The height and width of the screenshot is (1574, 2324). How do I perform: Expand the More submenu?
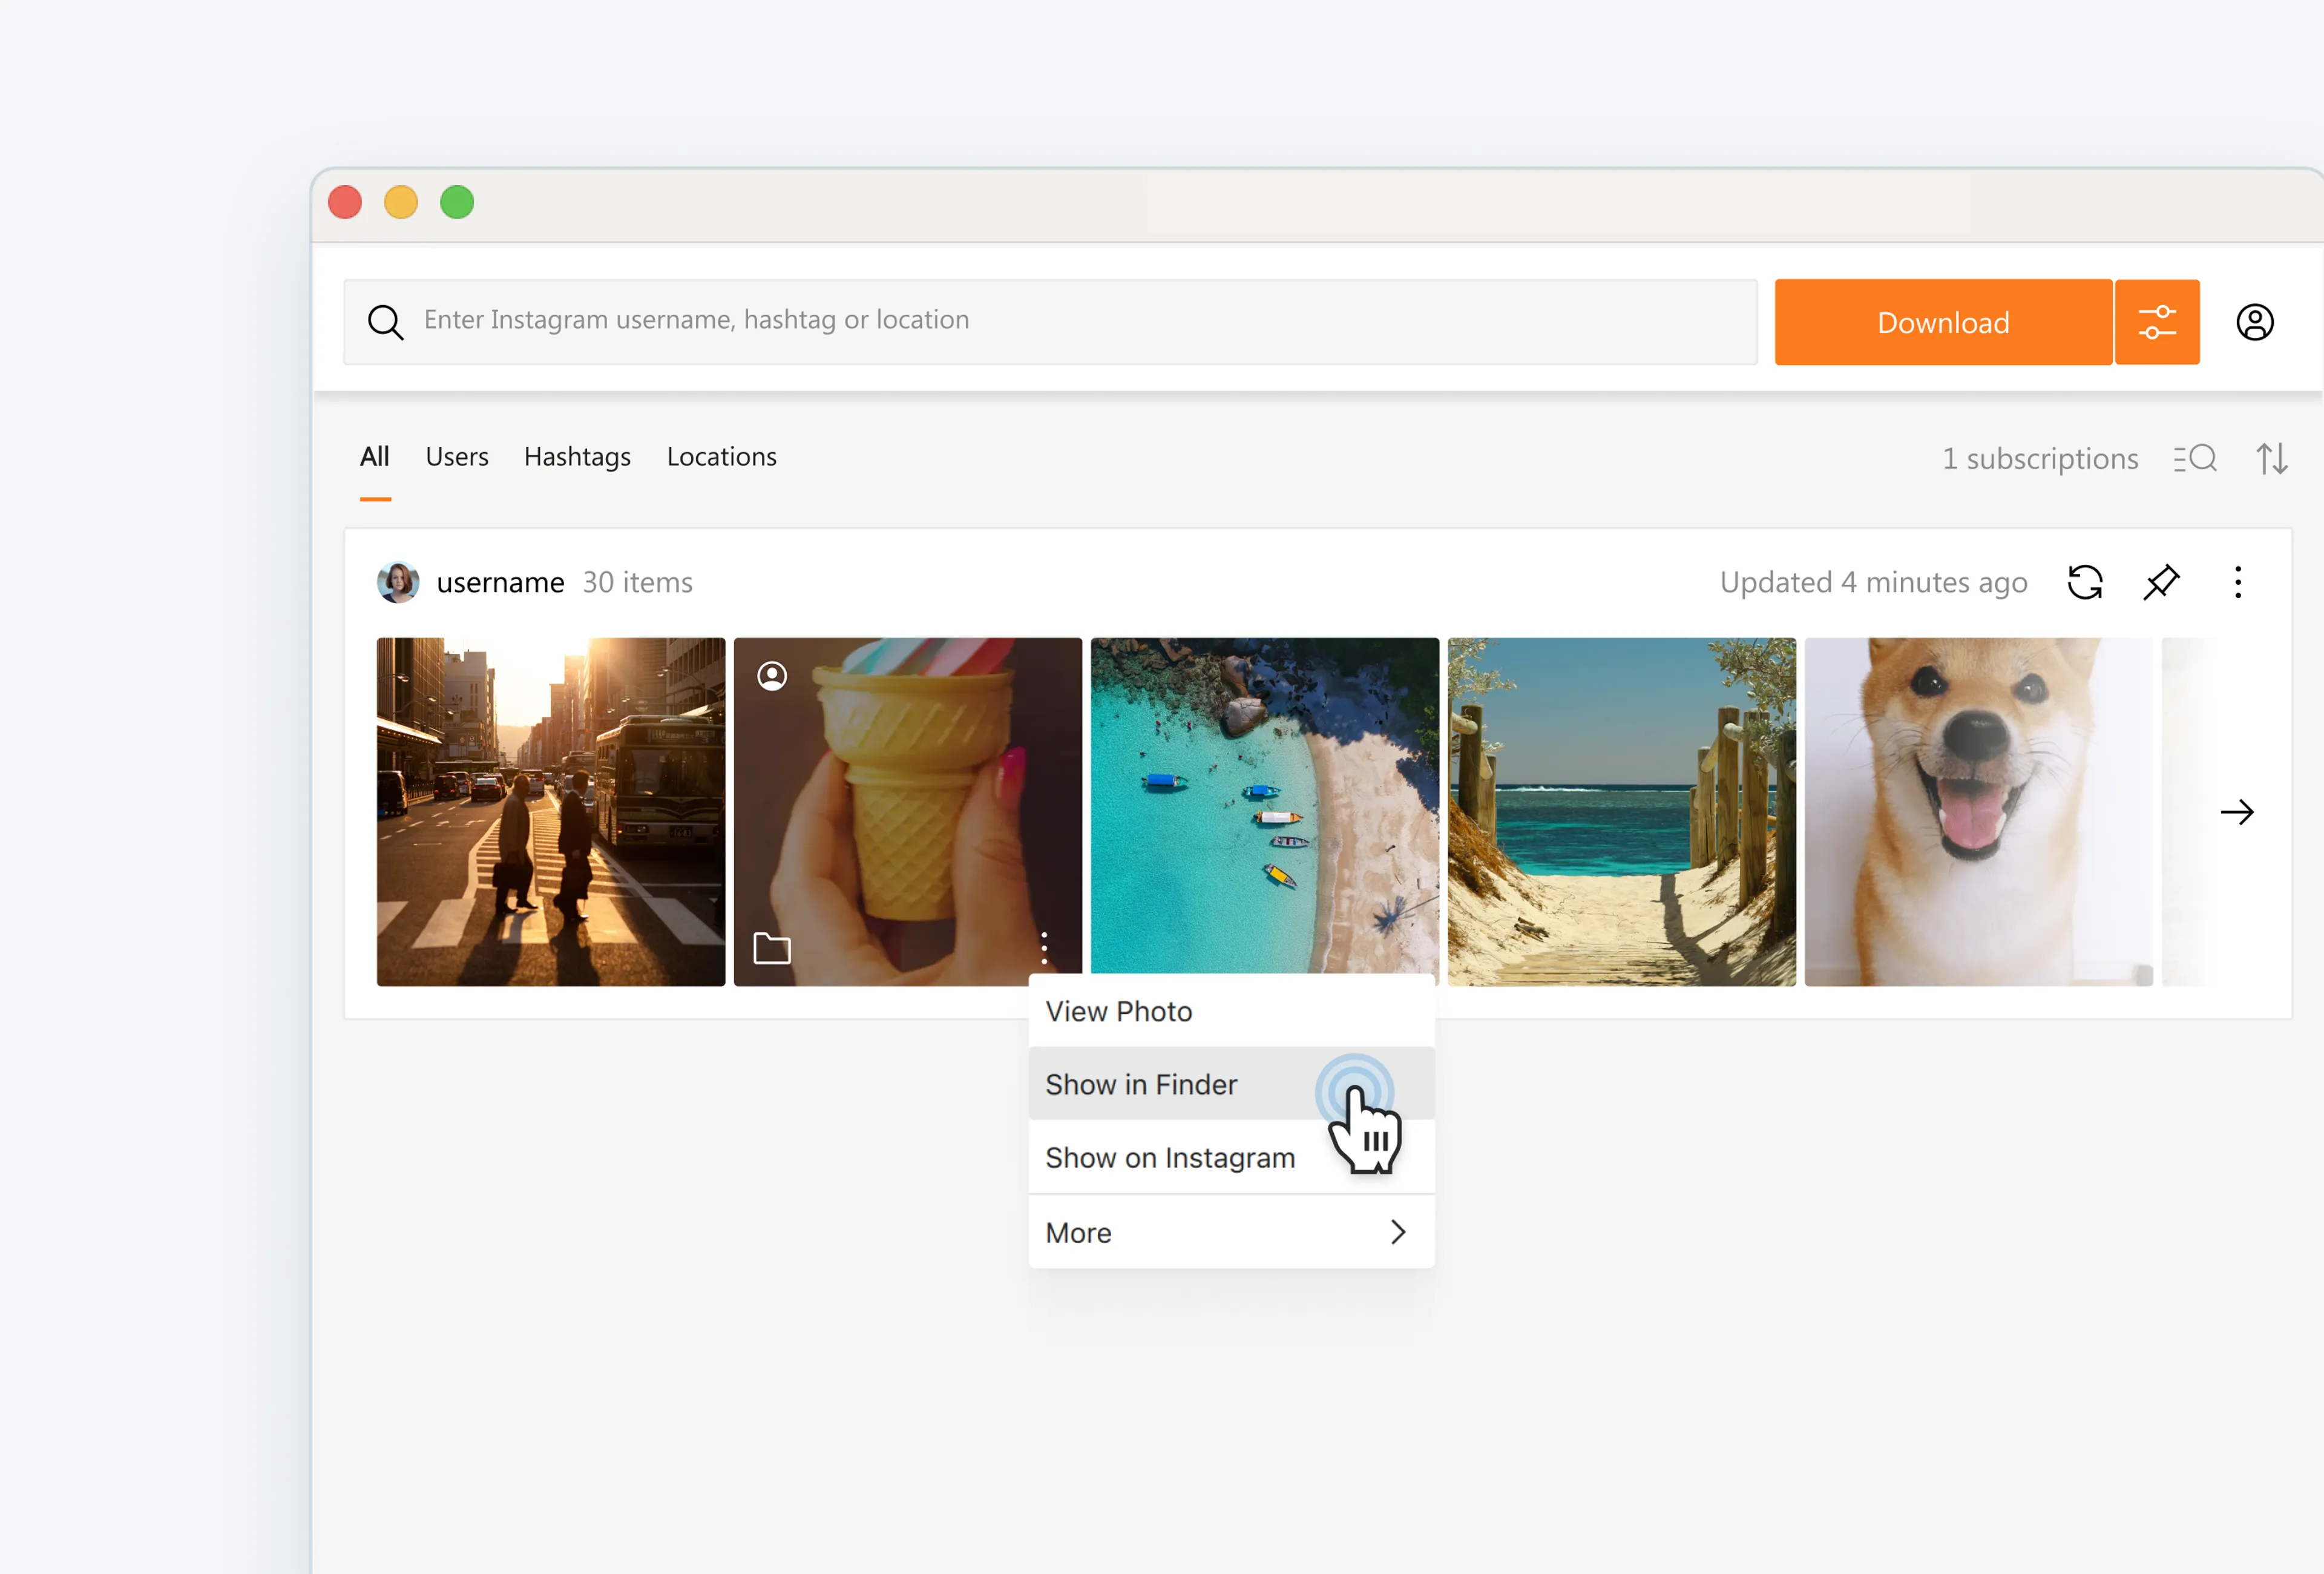[x=1230, y=1232]
